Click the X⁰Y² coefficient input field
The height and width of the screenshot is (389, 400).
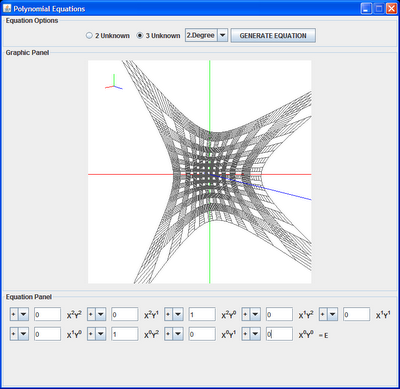125,334
